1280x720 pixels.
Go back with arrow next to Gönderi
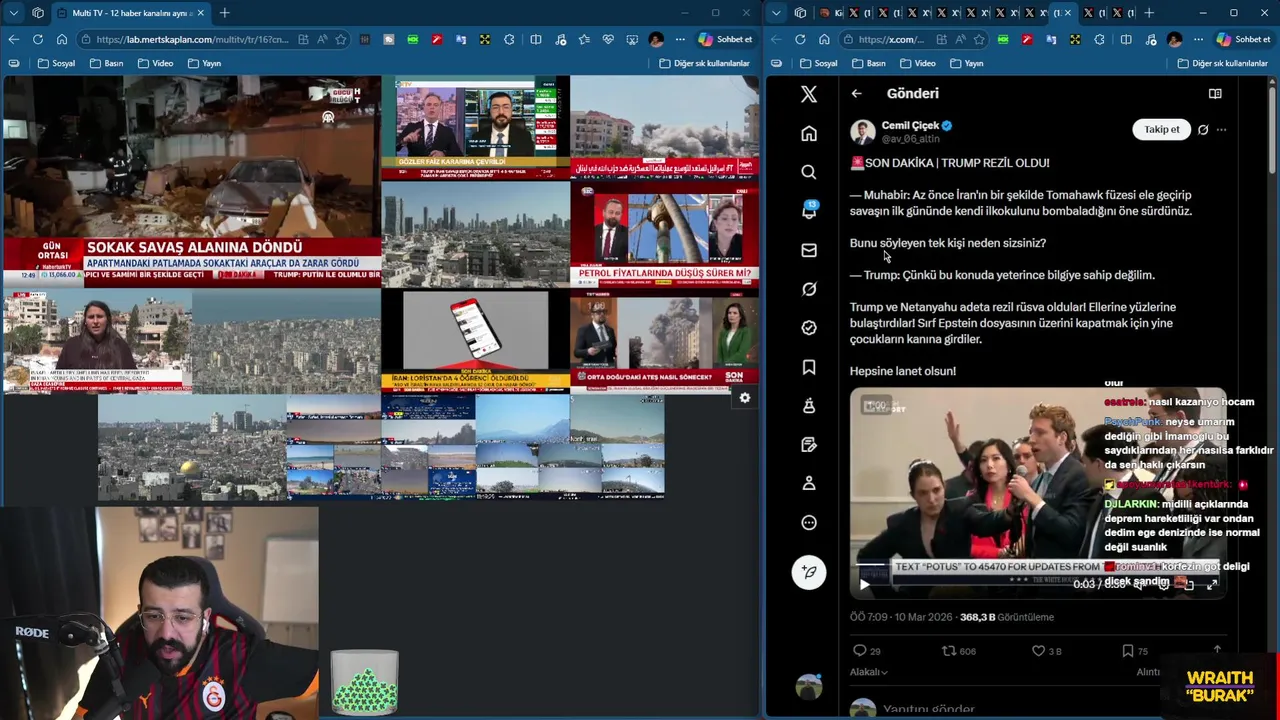[856, 93]
